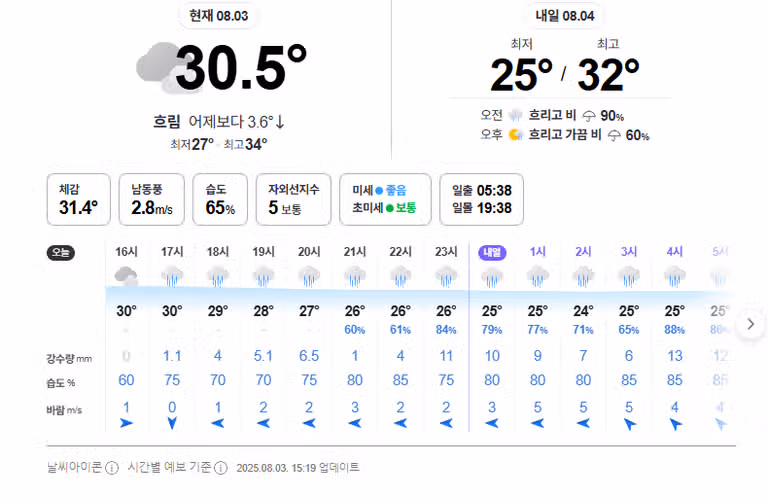This screenshot has width=768, height=502.
Task: Click the cloudy icon beside 30.5°
Action: [x=158, y=68]
